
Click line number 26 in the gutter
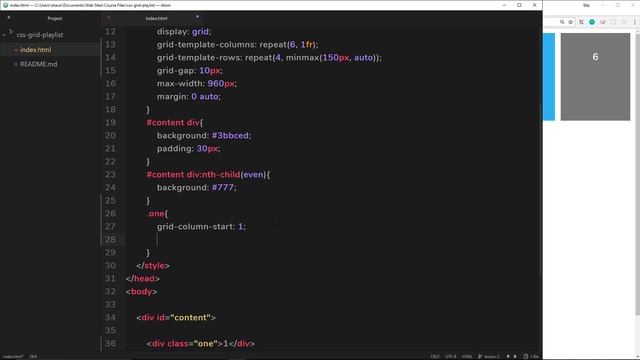[x=110, y=213]
